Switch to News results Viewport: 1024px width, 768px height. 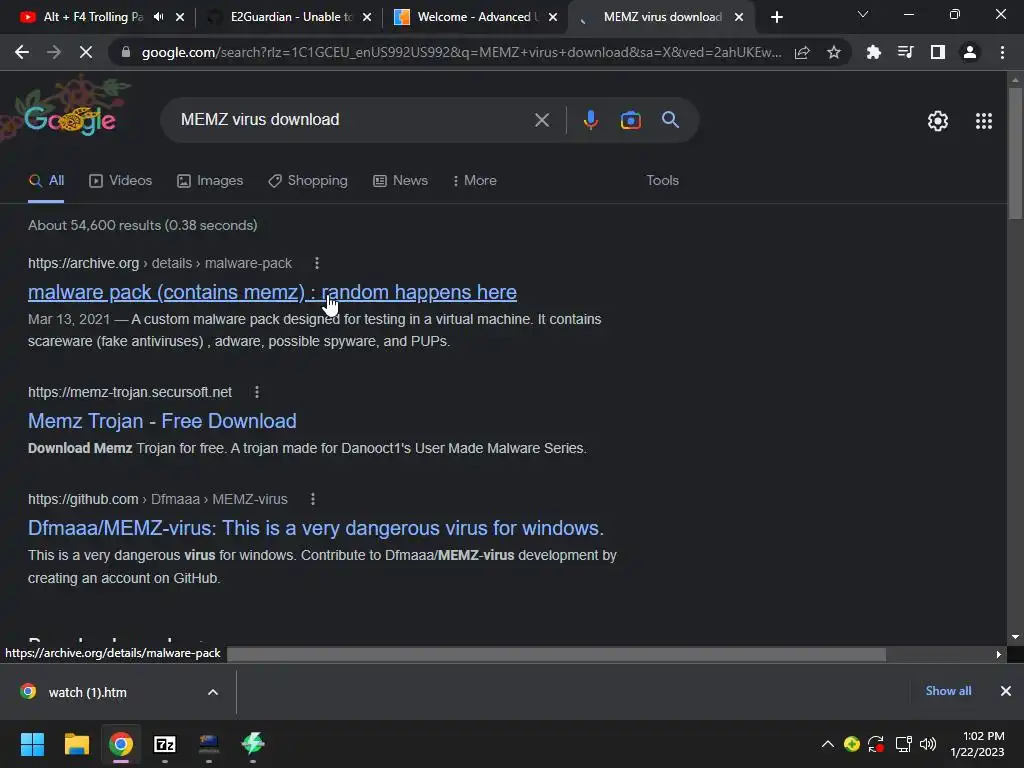pos(400,181)
